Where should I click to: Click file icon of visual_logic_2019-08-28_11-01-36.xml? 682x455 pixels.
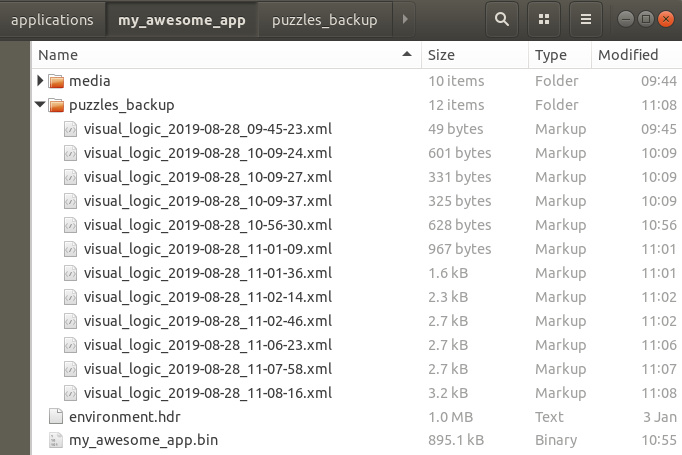[x=70, y=273]
